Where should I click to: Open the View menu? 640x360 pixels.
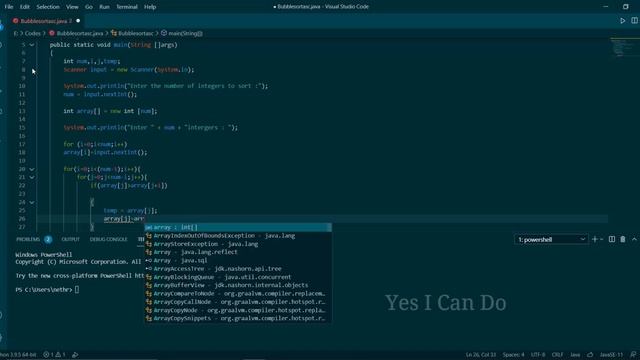(72, 7)
